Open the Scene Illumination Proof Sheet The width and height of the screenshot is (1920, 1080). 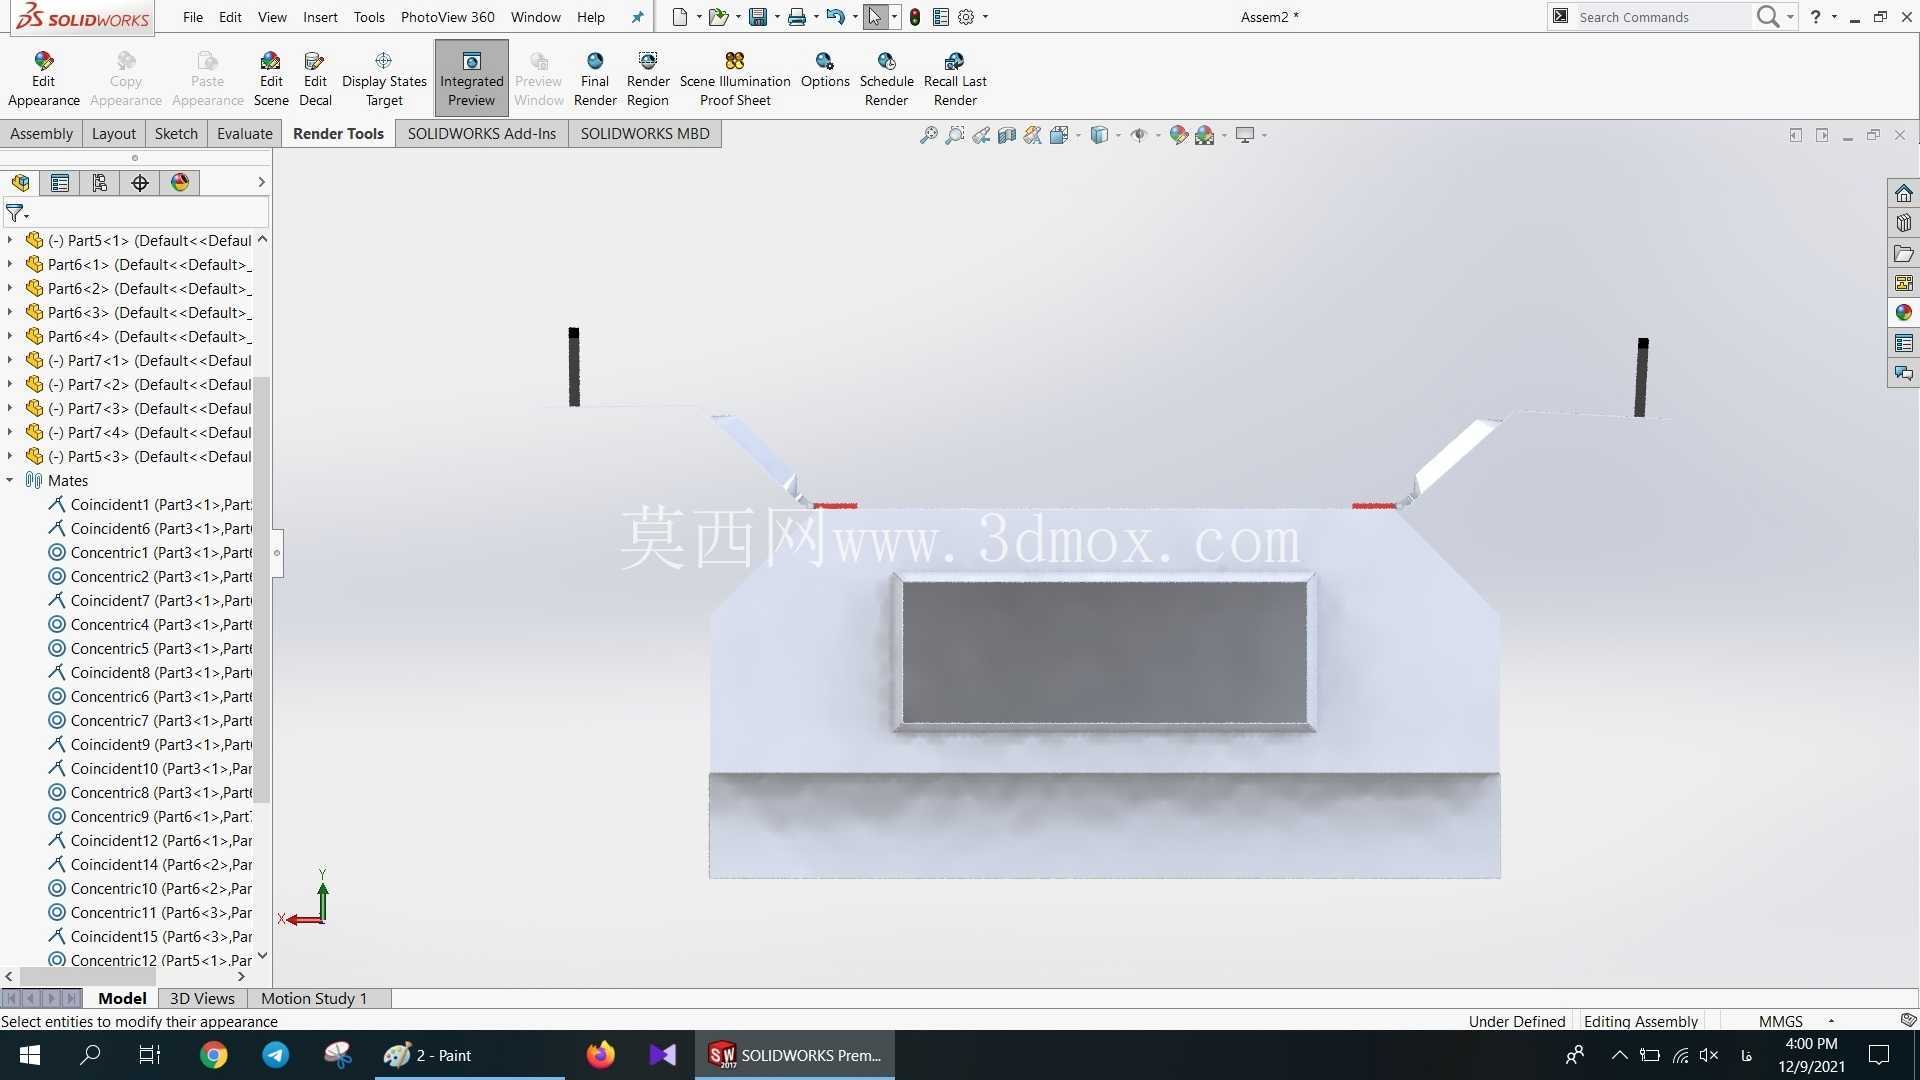(735, 78)
